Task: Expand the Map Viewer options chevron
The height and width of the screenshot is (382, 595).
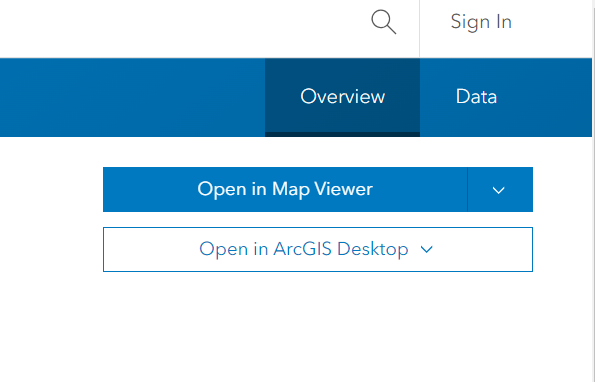Action: coord(500,189)
